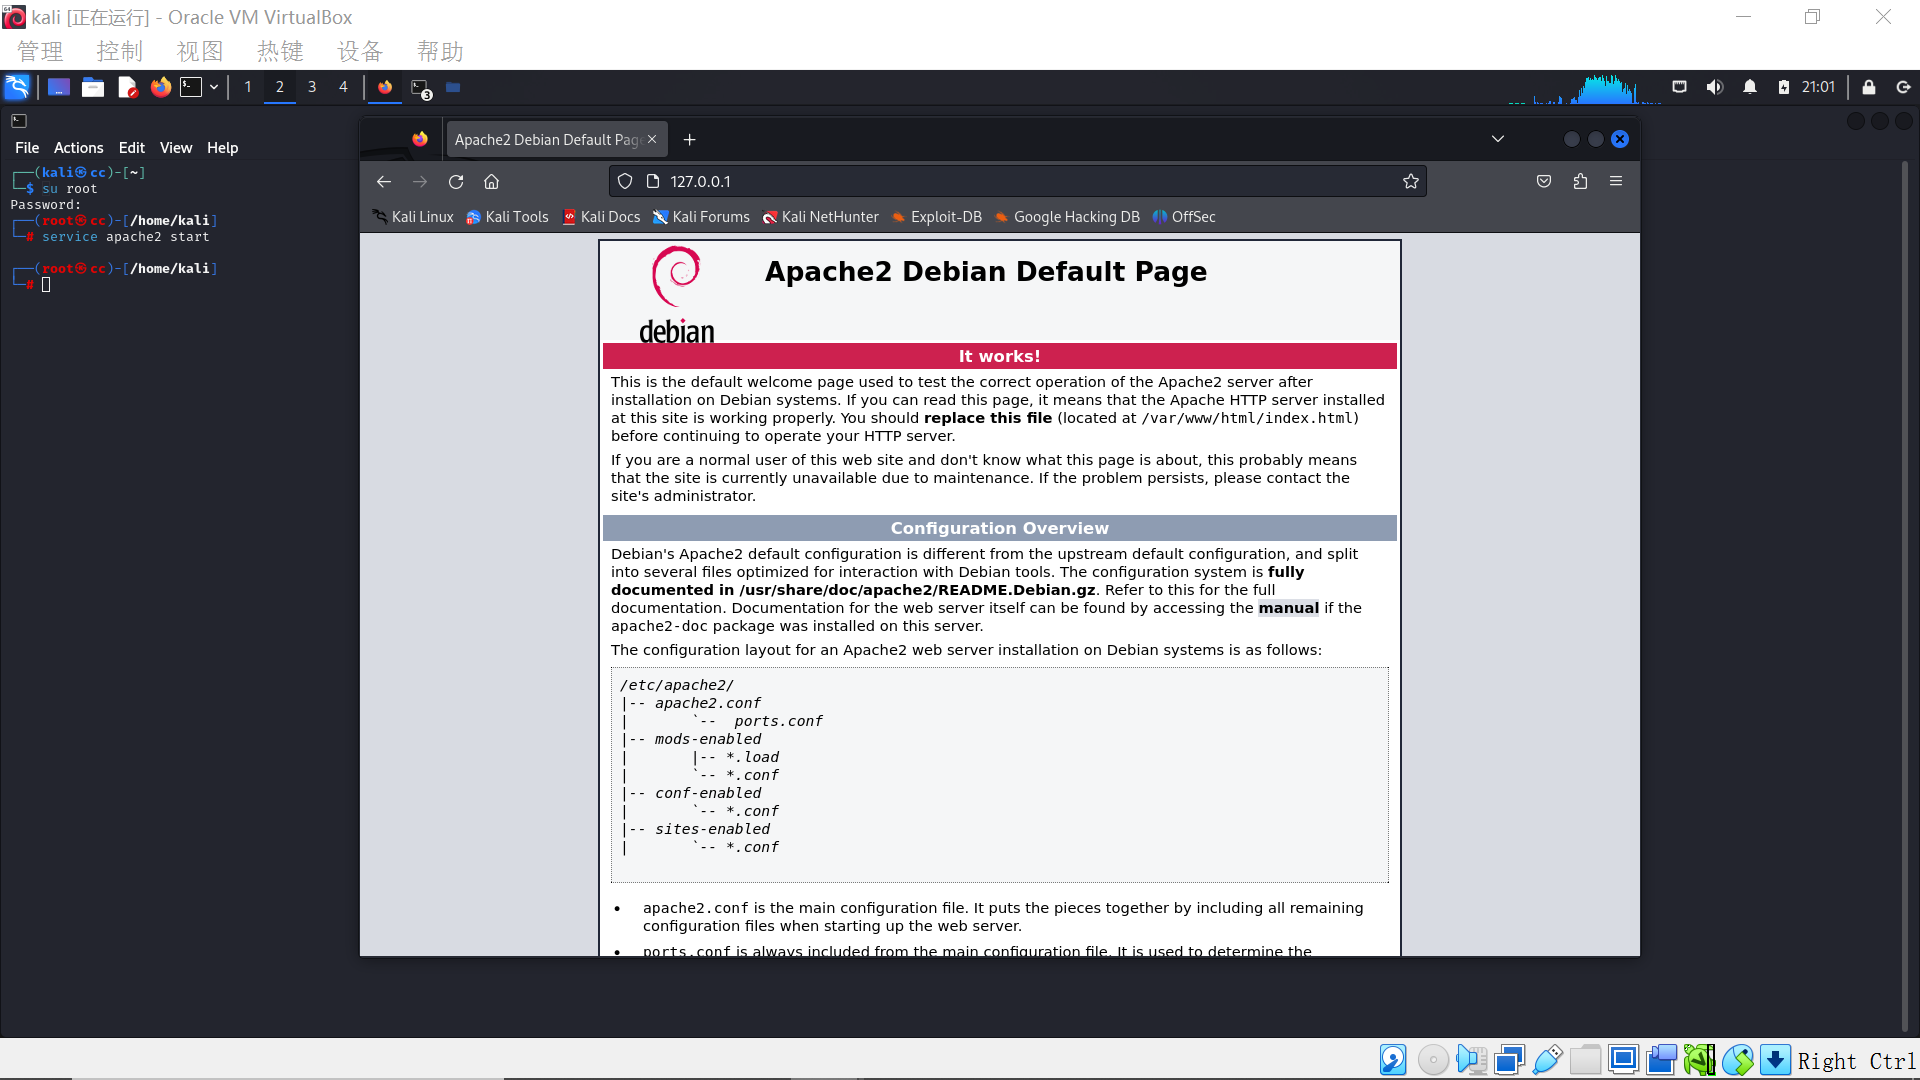Click the Firefox Forward arrow

click(x=420, y=181)
